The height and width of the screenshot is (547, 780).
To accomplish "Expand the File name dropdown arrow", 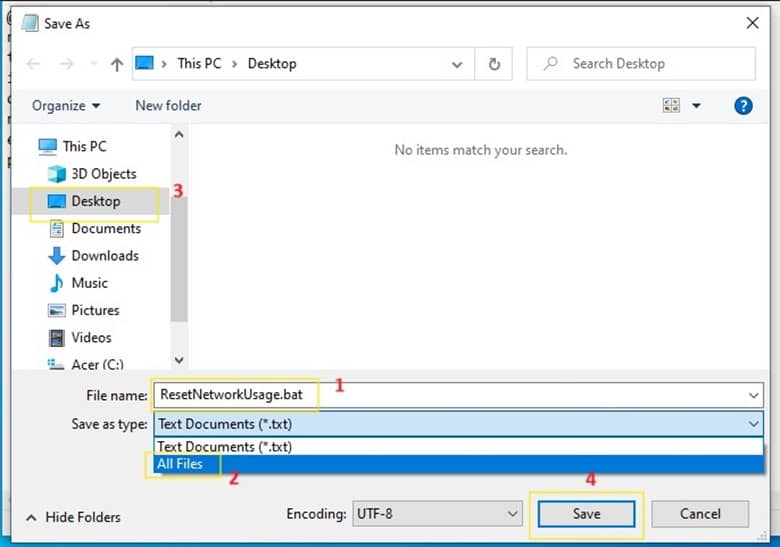I will pyautogui.click(x=753, y=396).
